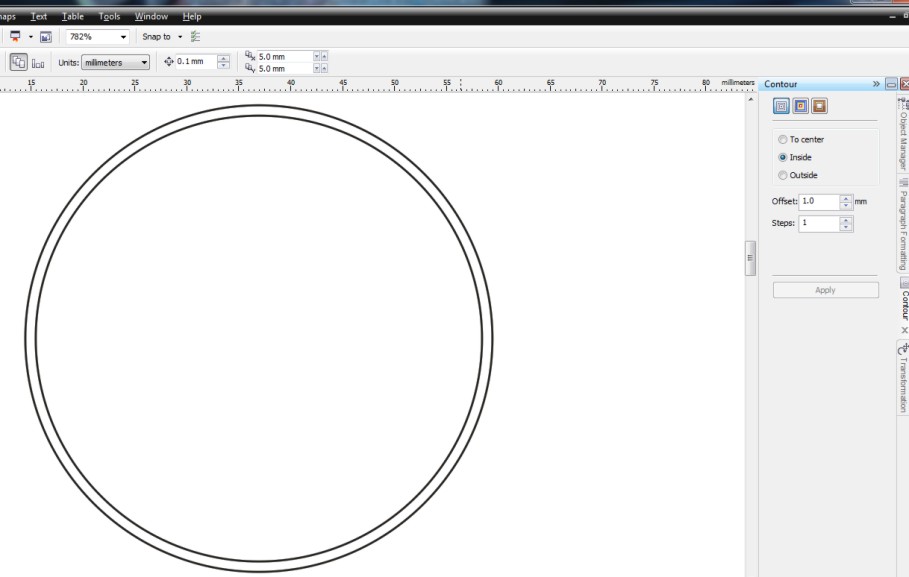The image size is (909, 577).
Task: Open the Units millimeters dropdown
Action: coord(115,62)
